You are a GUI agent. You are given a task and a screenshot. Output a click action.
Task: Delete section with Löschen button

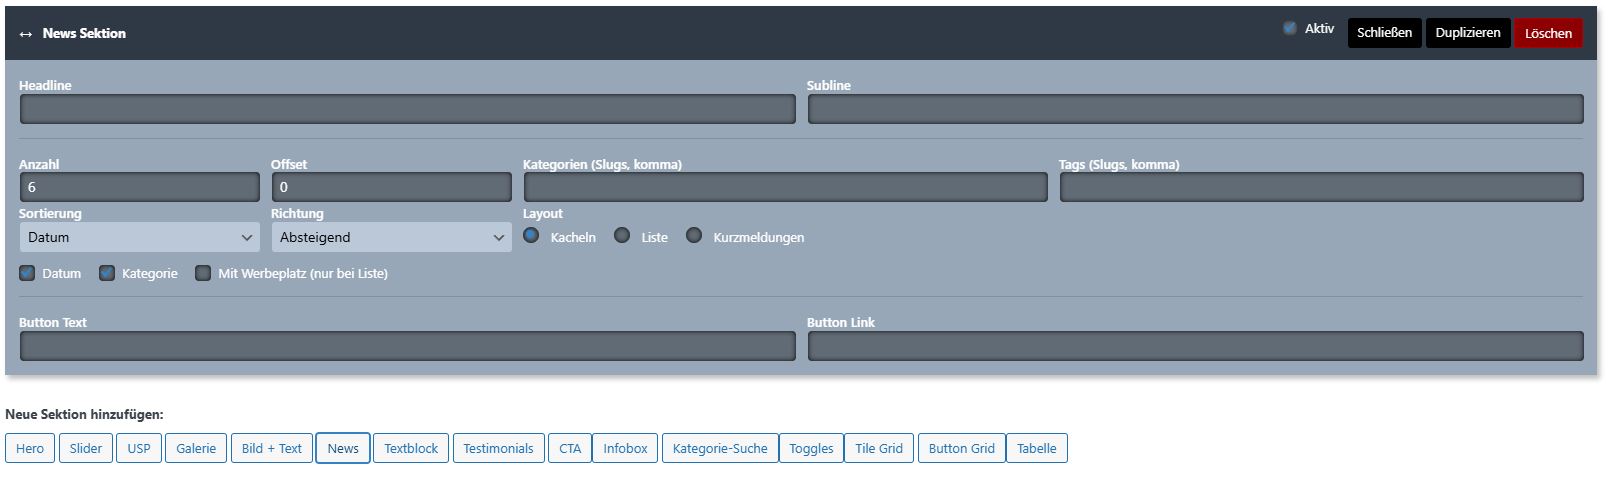coord(1547,33)
